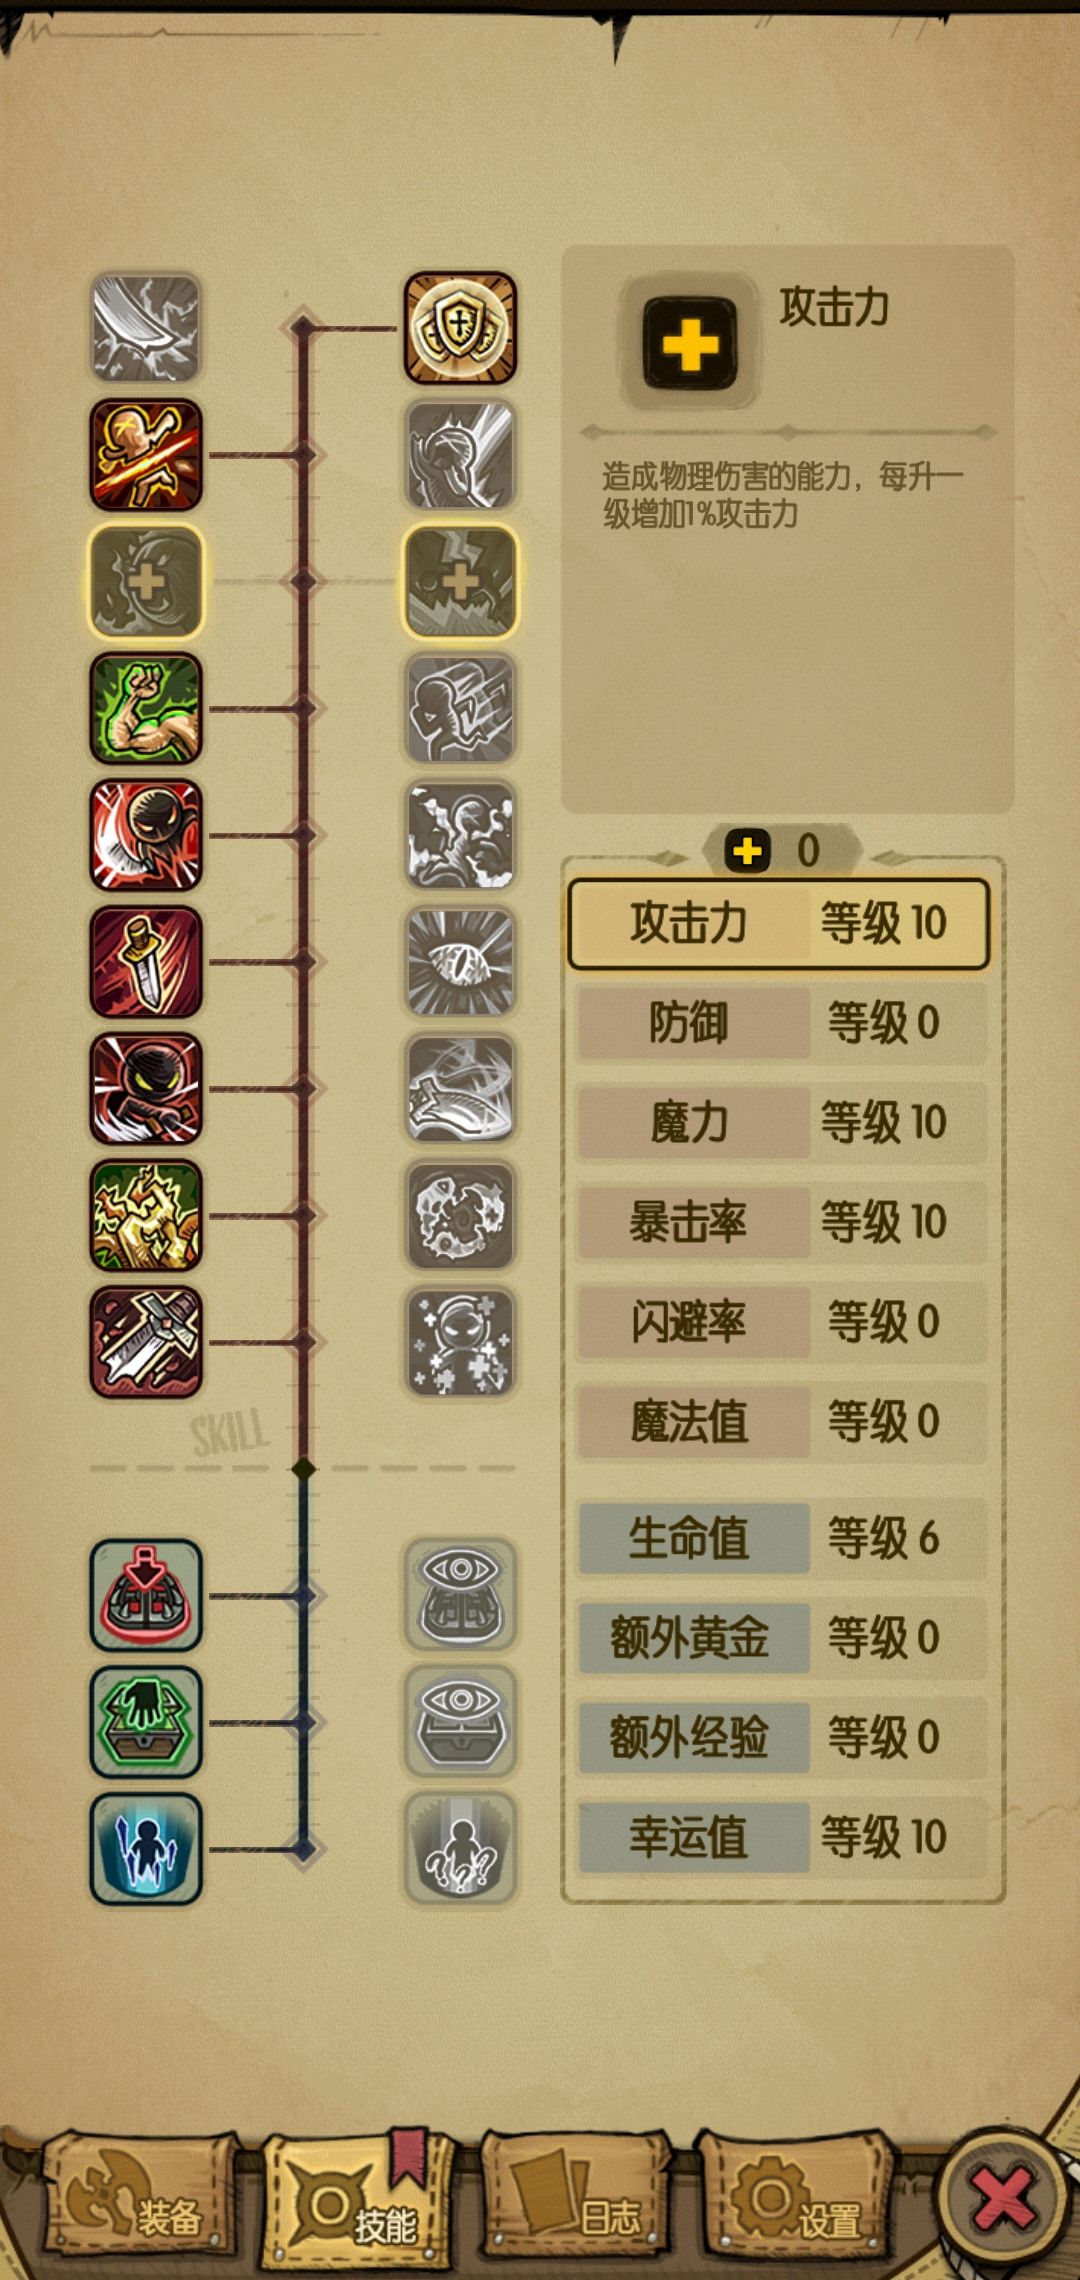Select the golden tree monster skill icon

(x=146, y=1215)
